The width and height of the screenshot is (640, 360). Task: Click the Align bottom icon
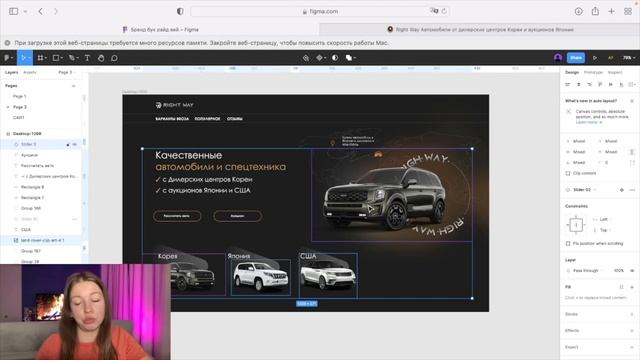[x=621, y=84]
